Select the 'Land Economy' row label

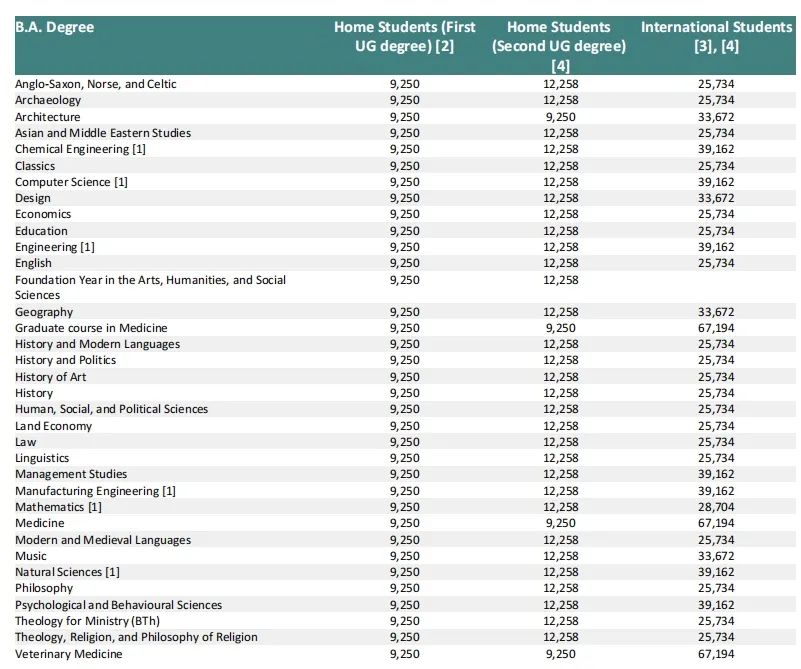[x=53, y=426]
